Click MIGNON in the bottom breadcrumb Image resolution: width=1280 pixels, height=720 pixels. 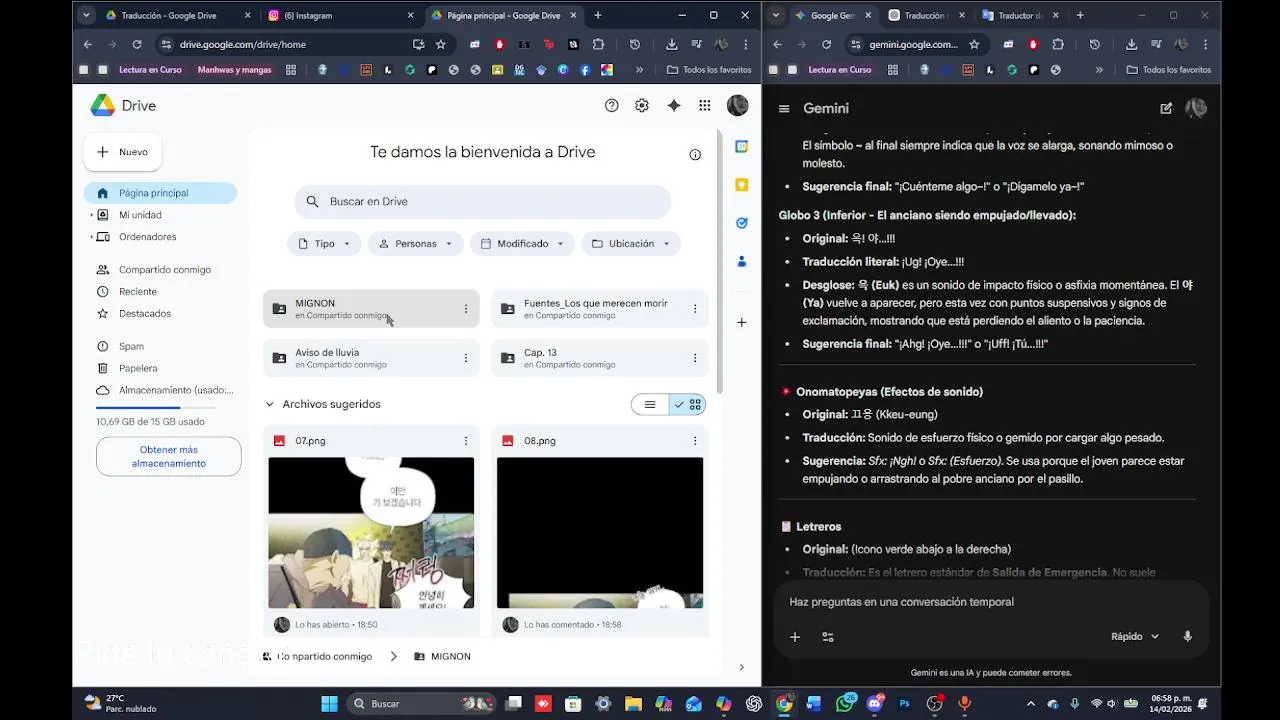[442, 657]
